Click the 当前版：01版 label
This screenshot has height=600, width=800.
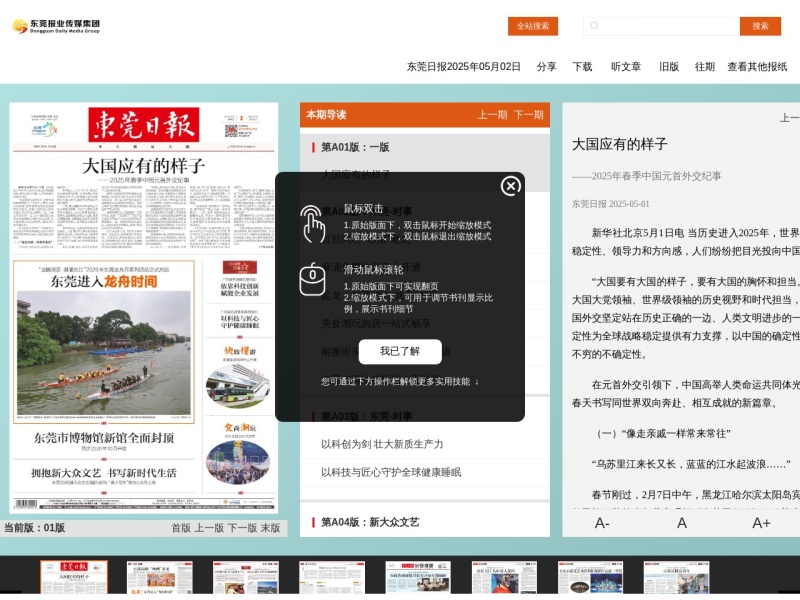[34, 528]
